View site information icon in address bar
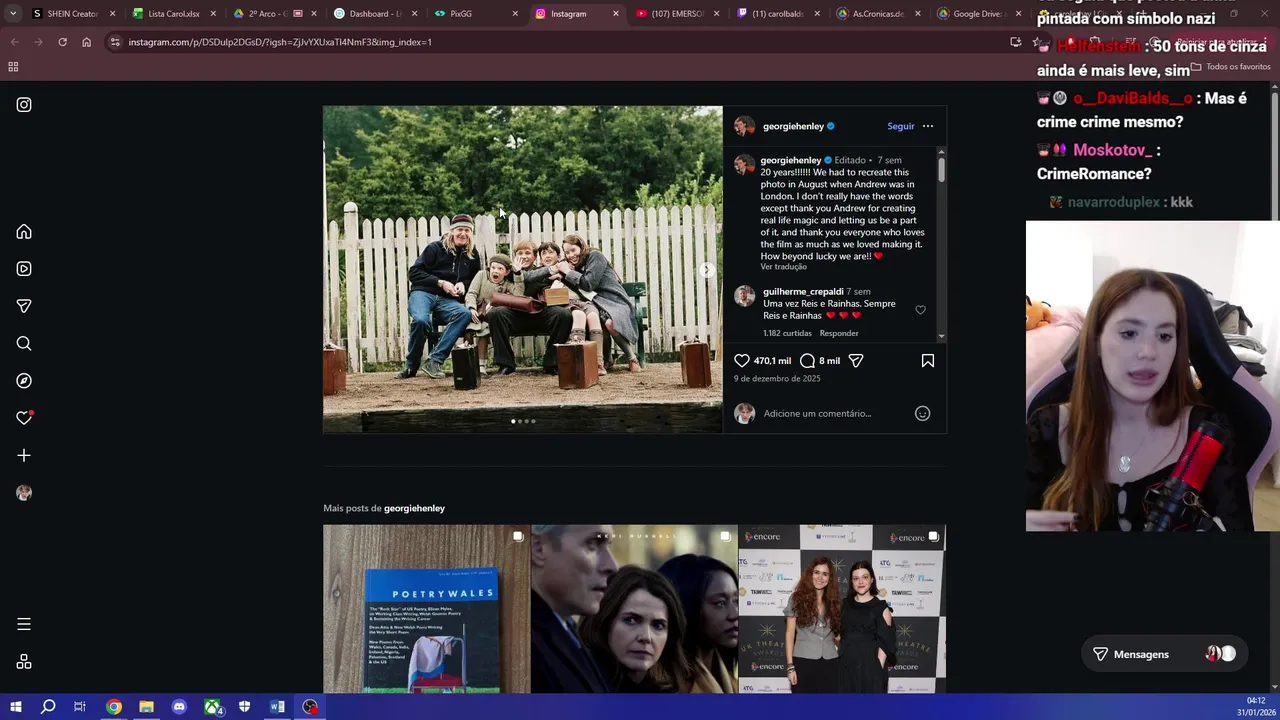Image resolution: width=1280 pixels, height=720 pixels. click(x=115, y=42)
